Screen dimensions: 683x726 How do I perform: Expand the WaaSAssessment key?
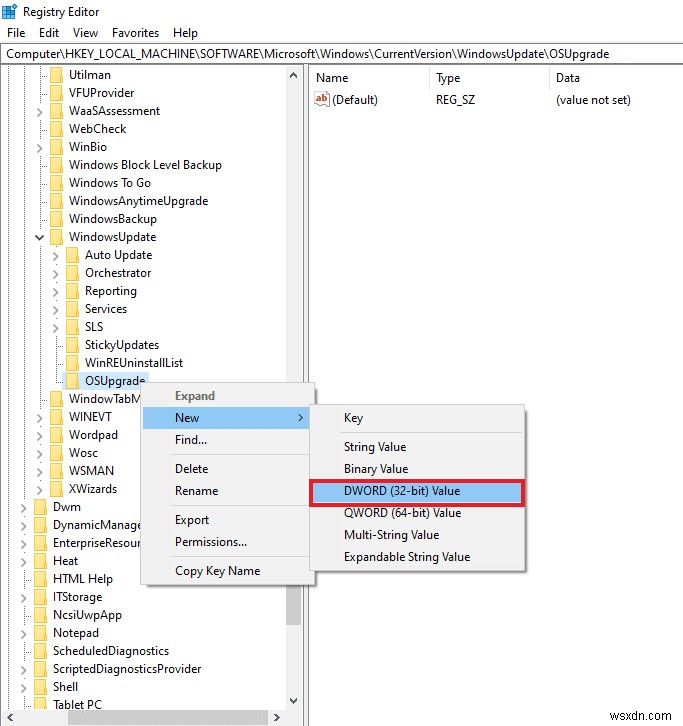pos(39,112)
